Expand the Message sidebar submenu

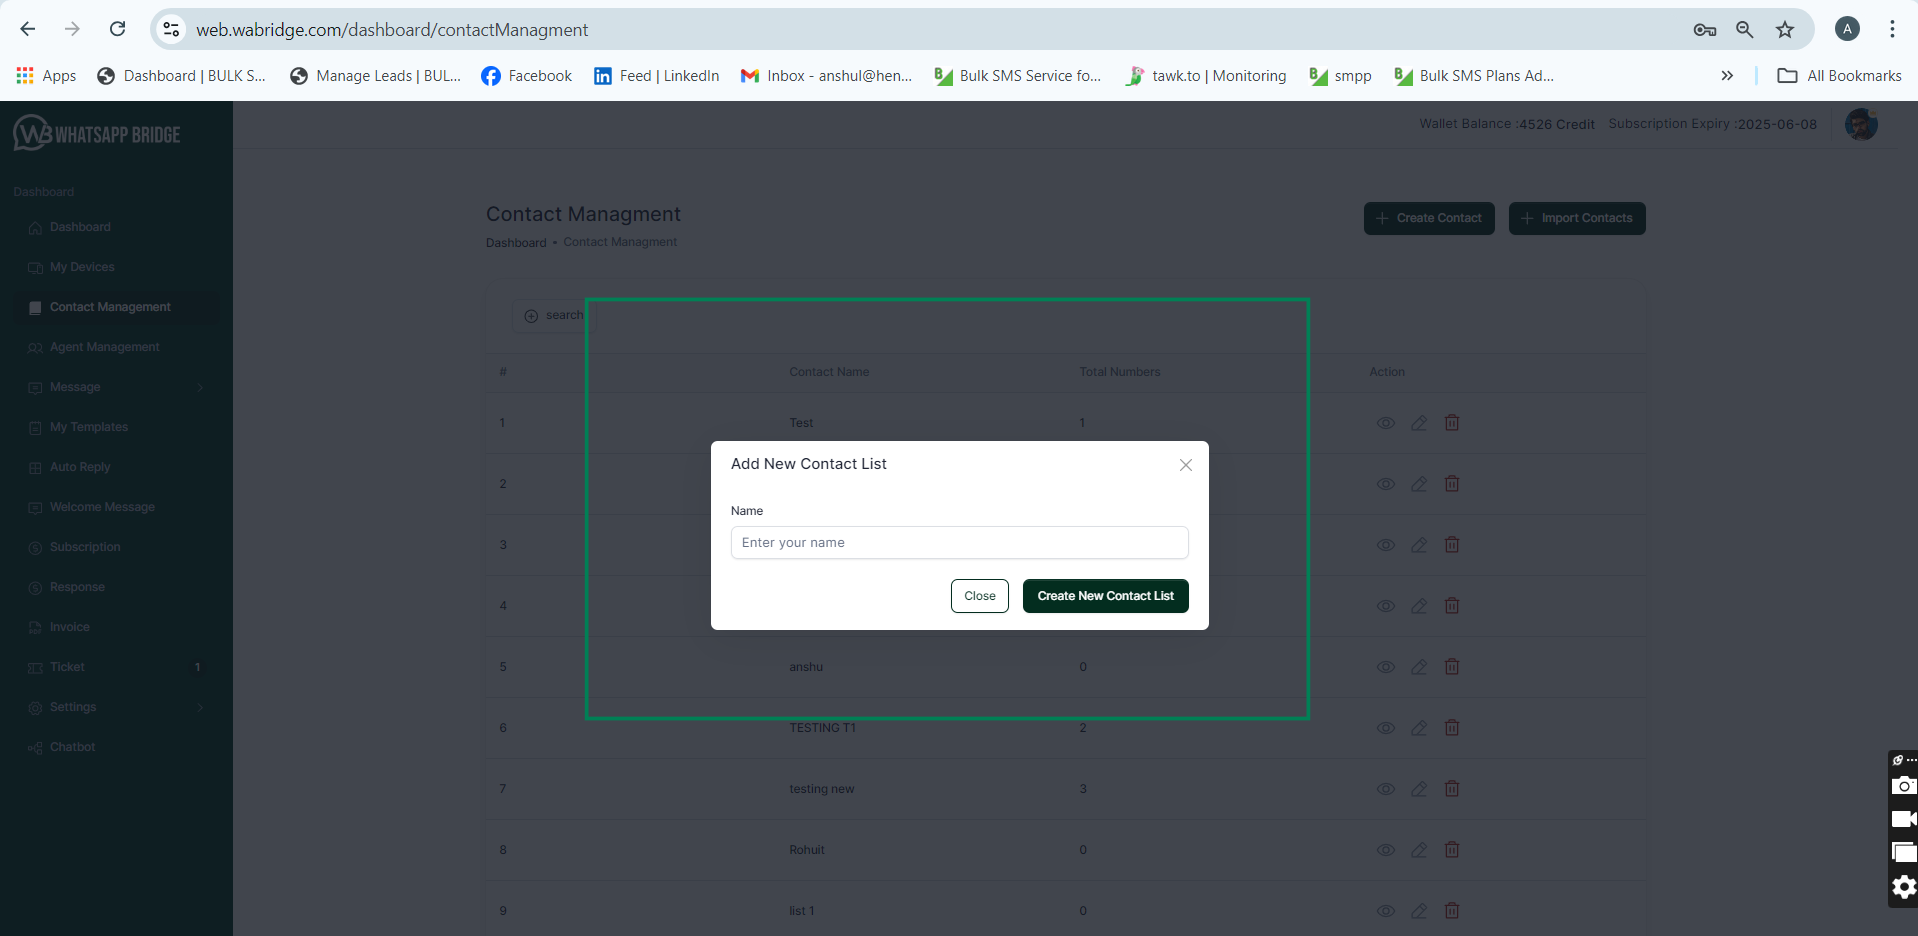point(116,387)
